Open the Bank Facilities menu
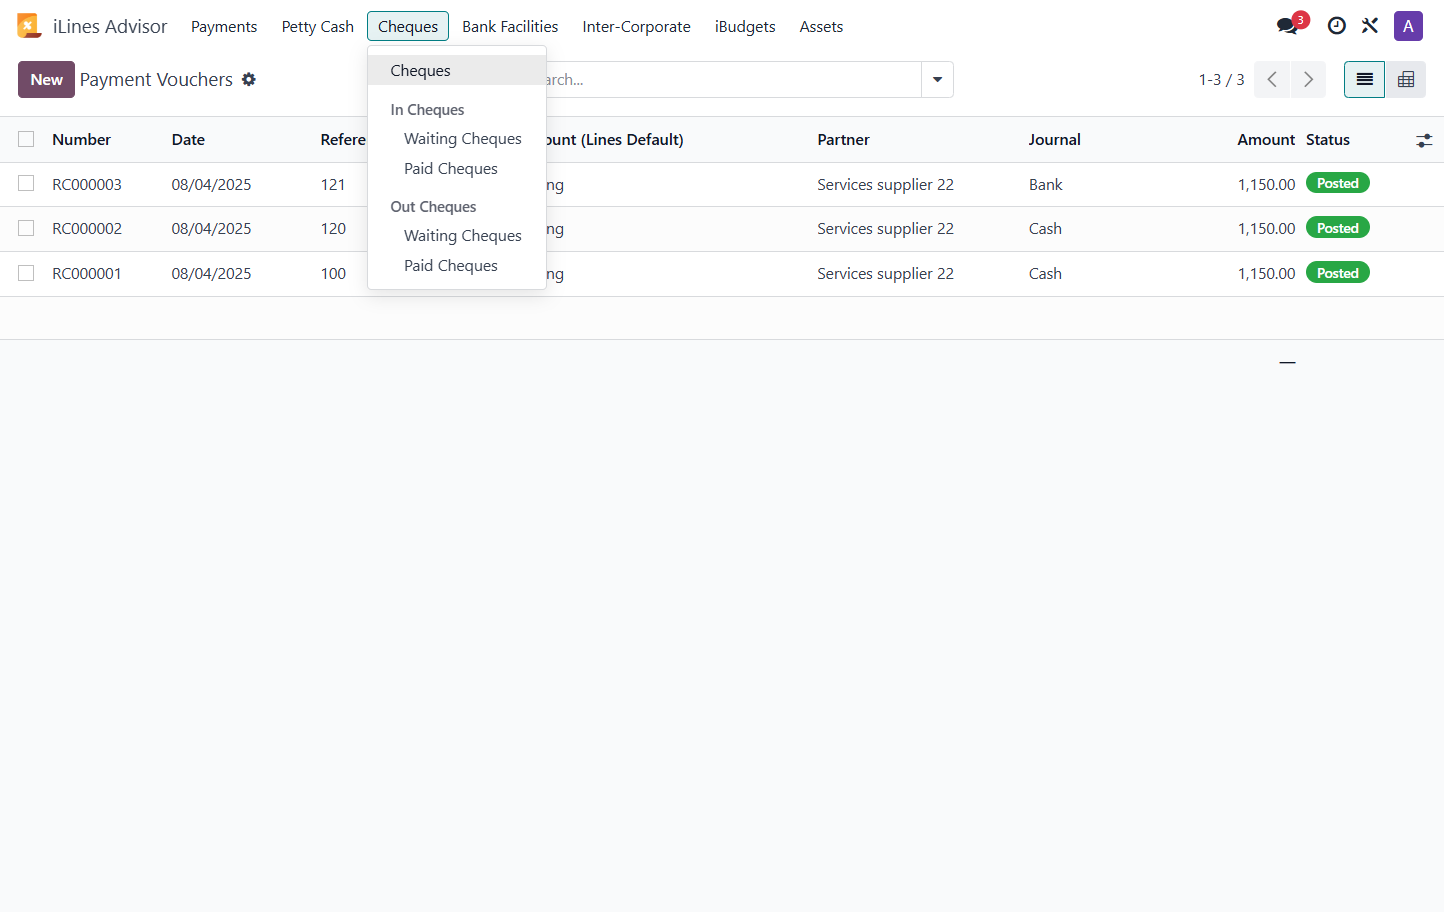1444x912 pixels. coord(510,27)
